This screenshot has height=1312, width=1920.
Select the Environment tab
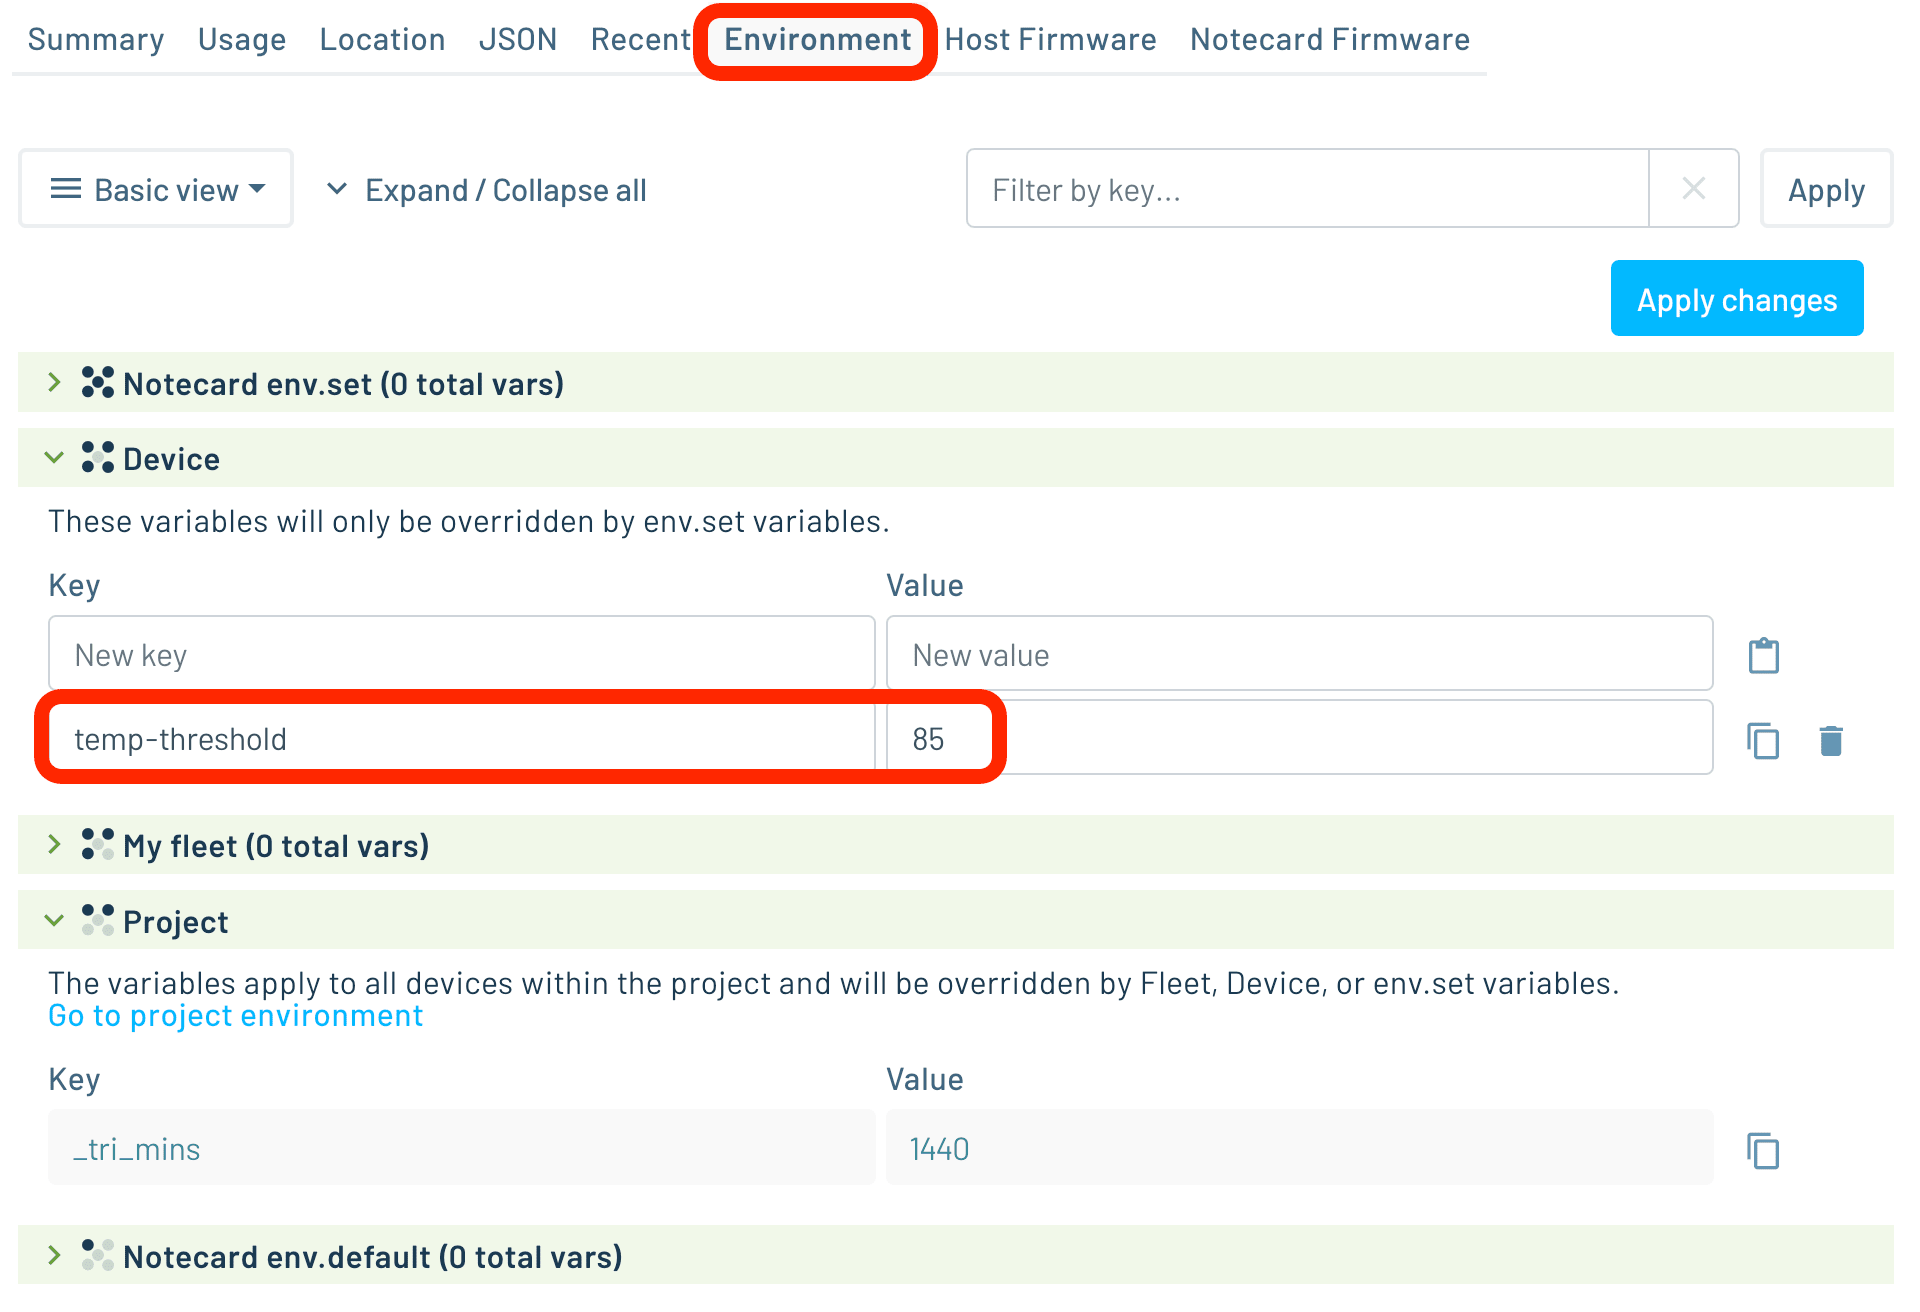(x=817, y=39)
